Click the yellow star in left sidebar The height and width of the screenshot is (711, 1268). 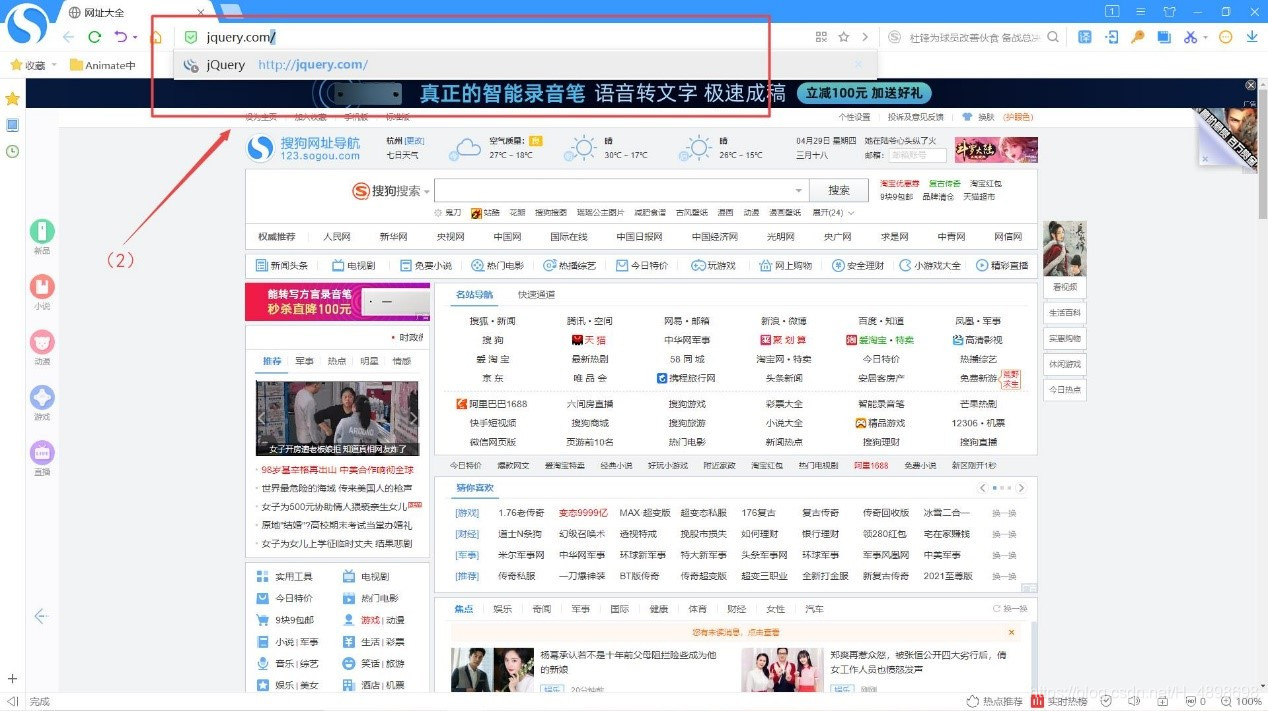(12, 98)
